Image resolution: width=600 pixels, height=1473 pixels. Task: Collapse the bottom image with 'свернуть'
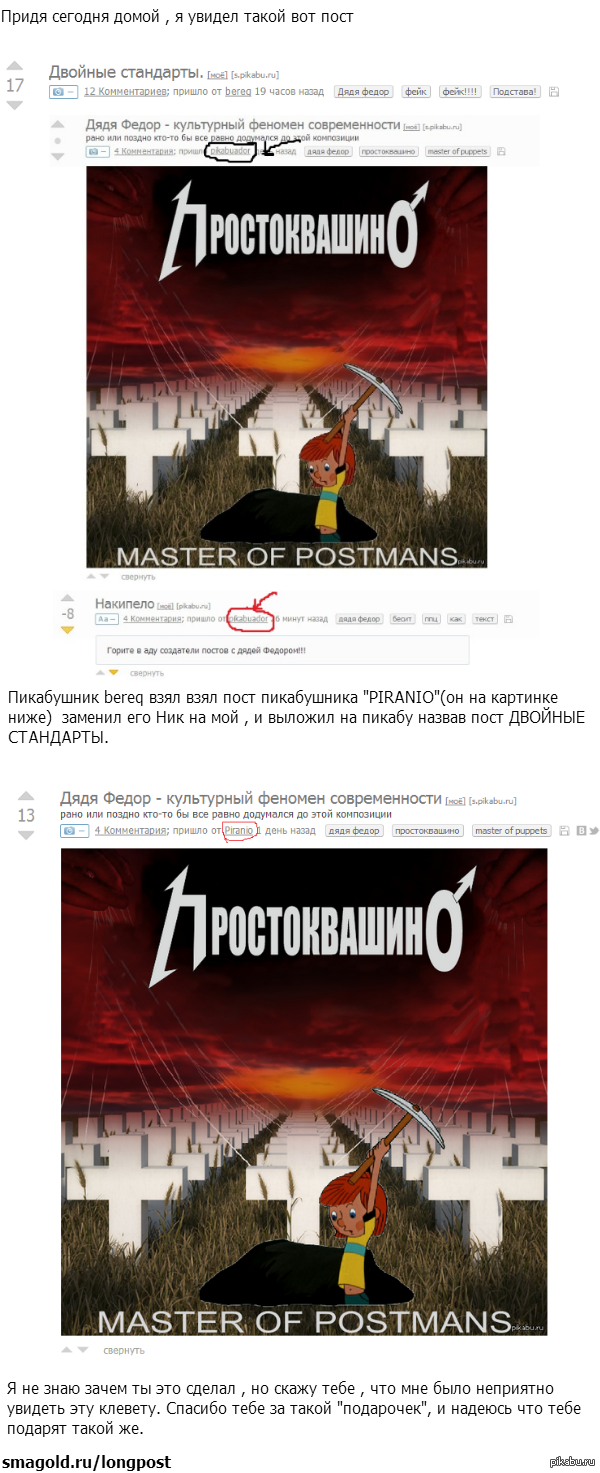pyautogui.click(x=125, y=1350)
